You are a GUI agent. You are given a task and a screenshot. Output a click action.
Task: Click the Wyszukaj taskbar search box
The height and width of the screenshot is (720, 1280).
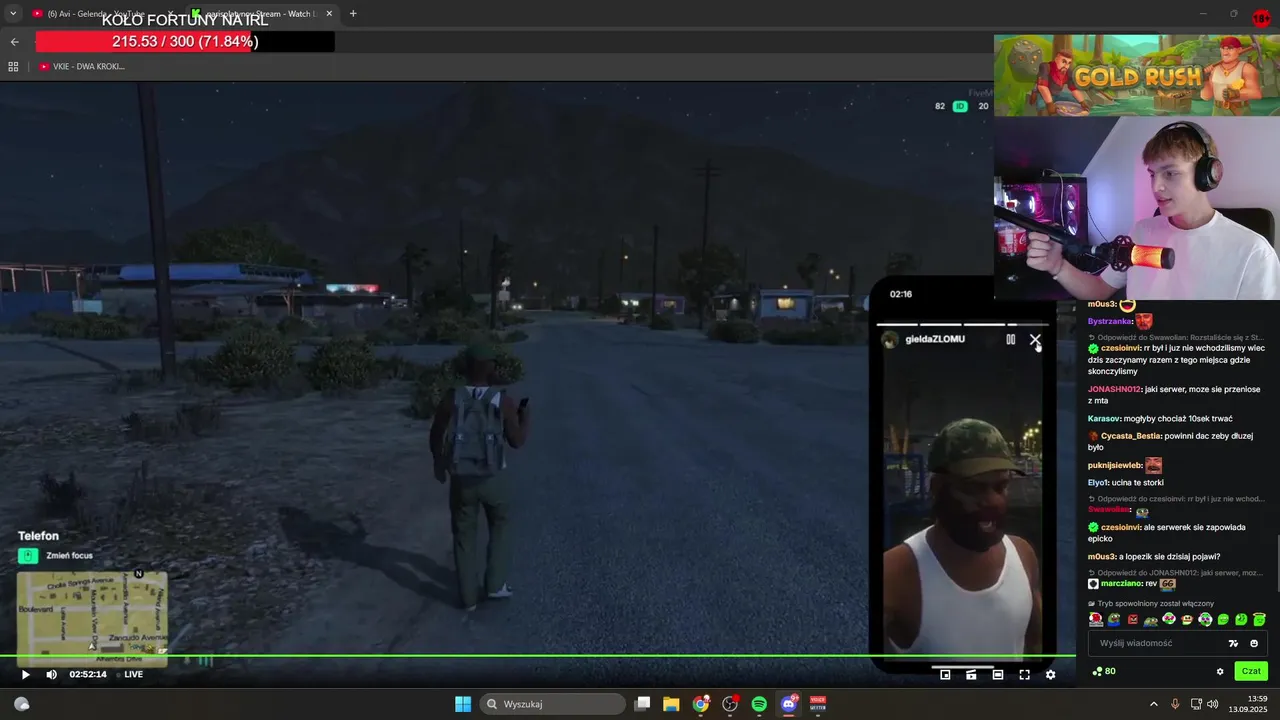[x=553, y=704]
